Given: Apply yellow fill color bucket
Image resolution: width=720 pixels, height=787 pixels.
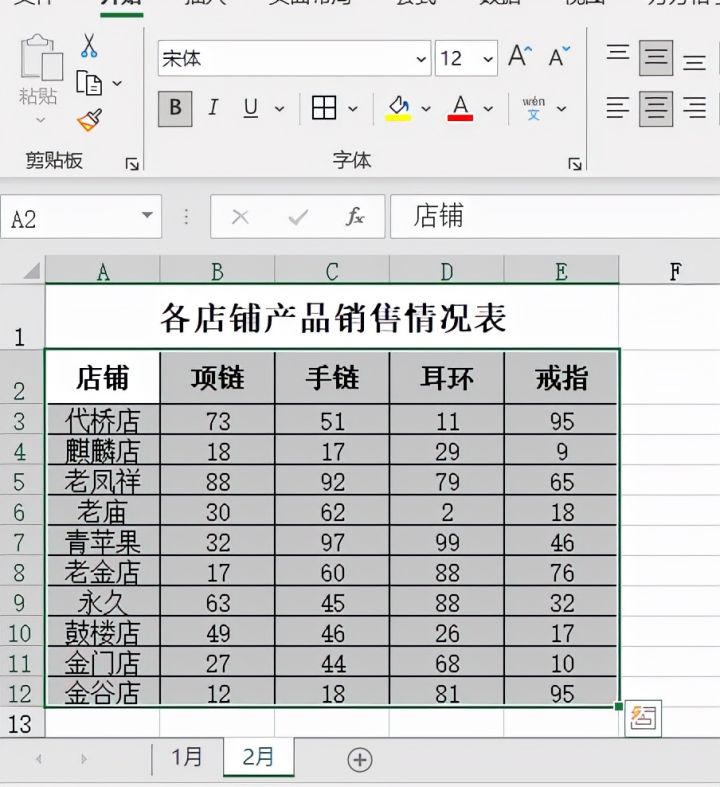Looking at the screenshot, I should 399,108.
